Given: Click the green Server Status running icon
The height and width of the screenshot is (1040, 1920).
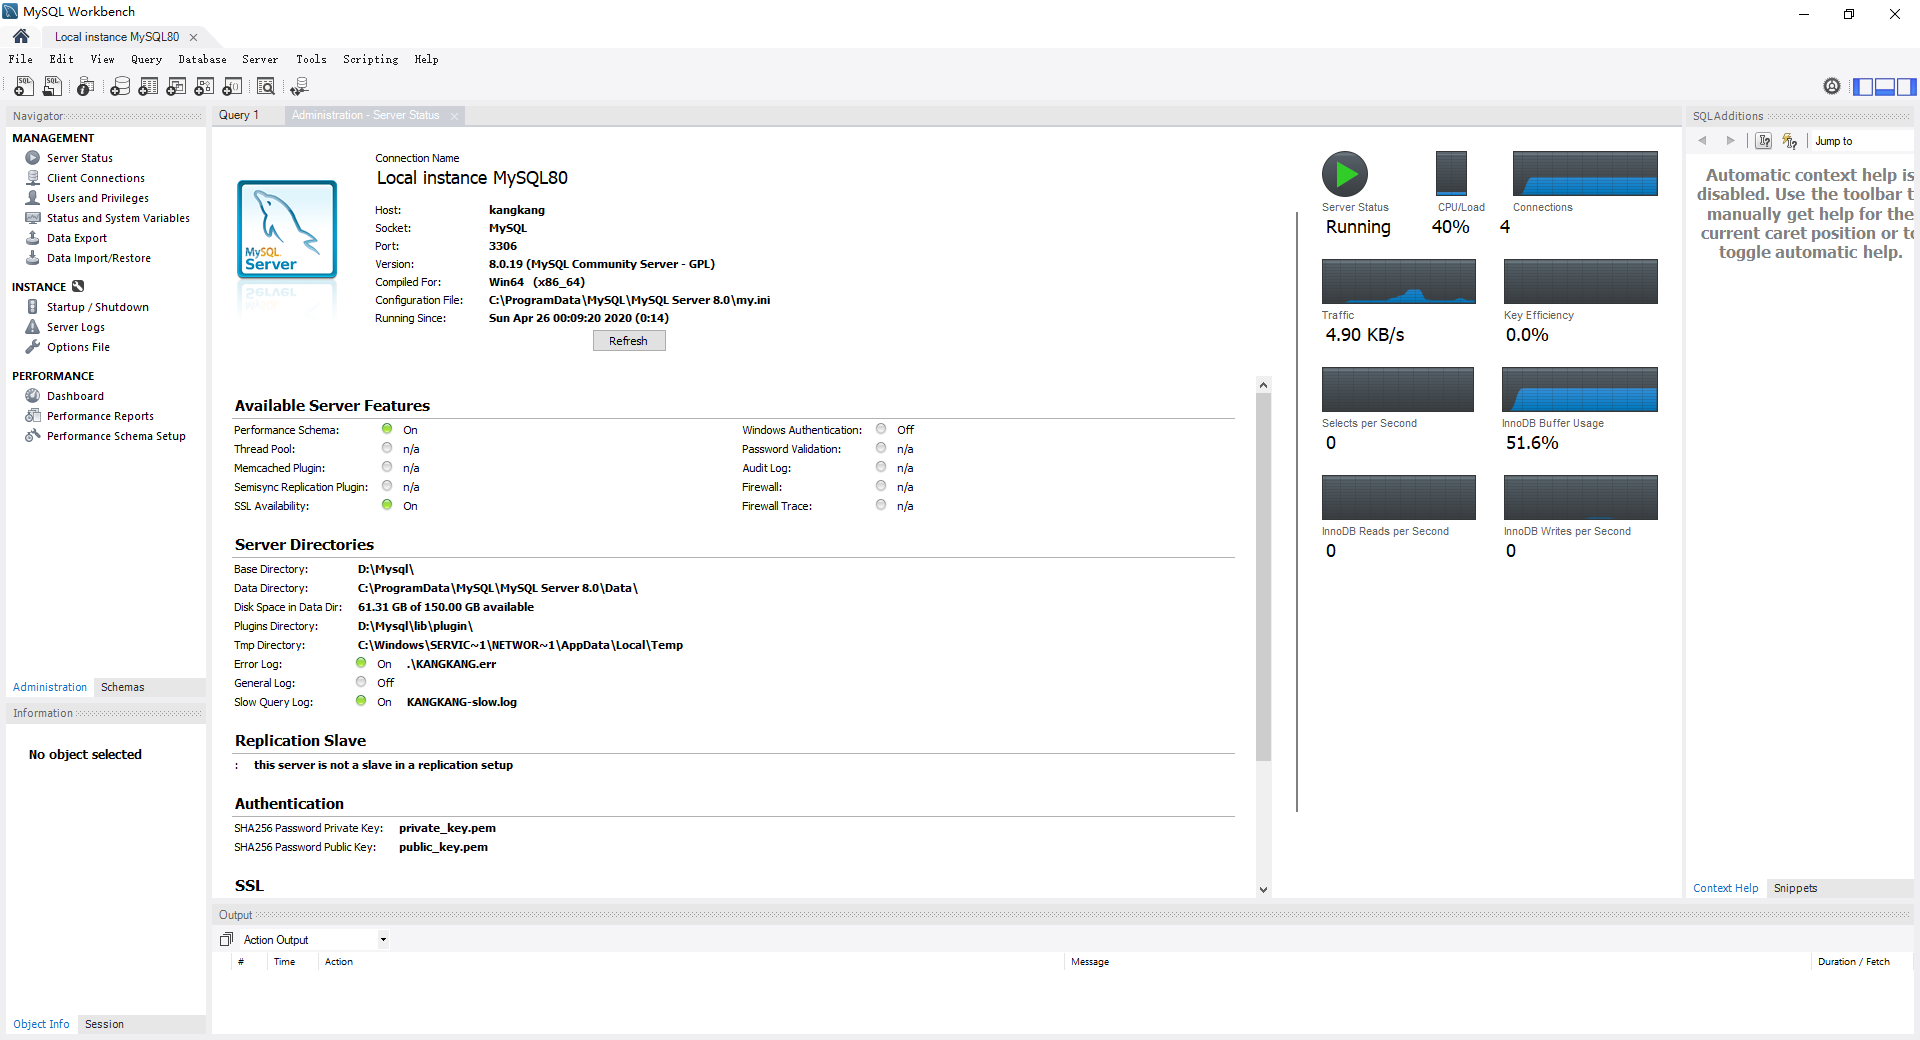Looking at the screenshot, I should [x=1345, y=174].
